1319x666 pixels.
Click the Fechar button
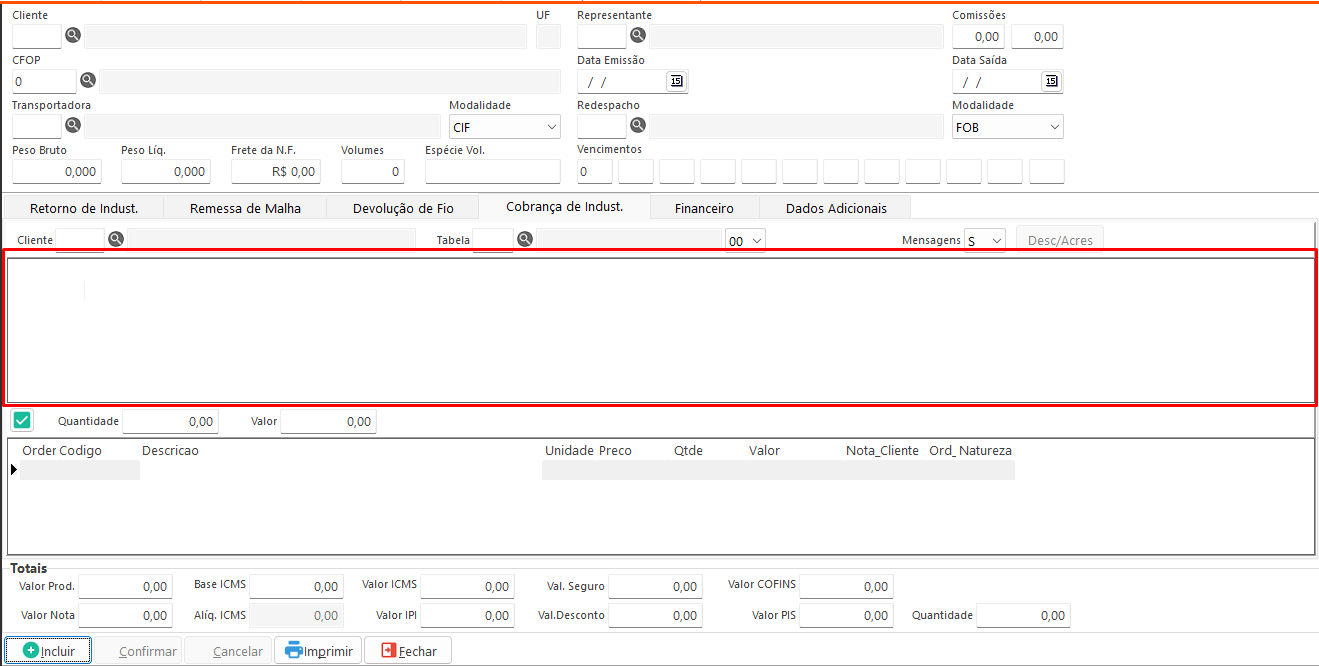coord(408,650)
